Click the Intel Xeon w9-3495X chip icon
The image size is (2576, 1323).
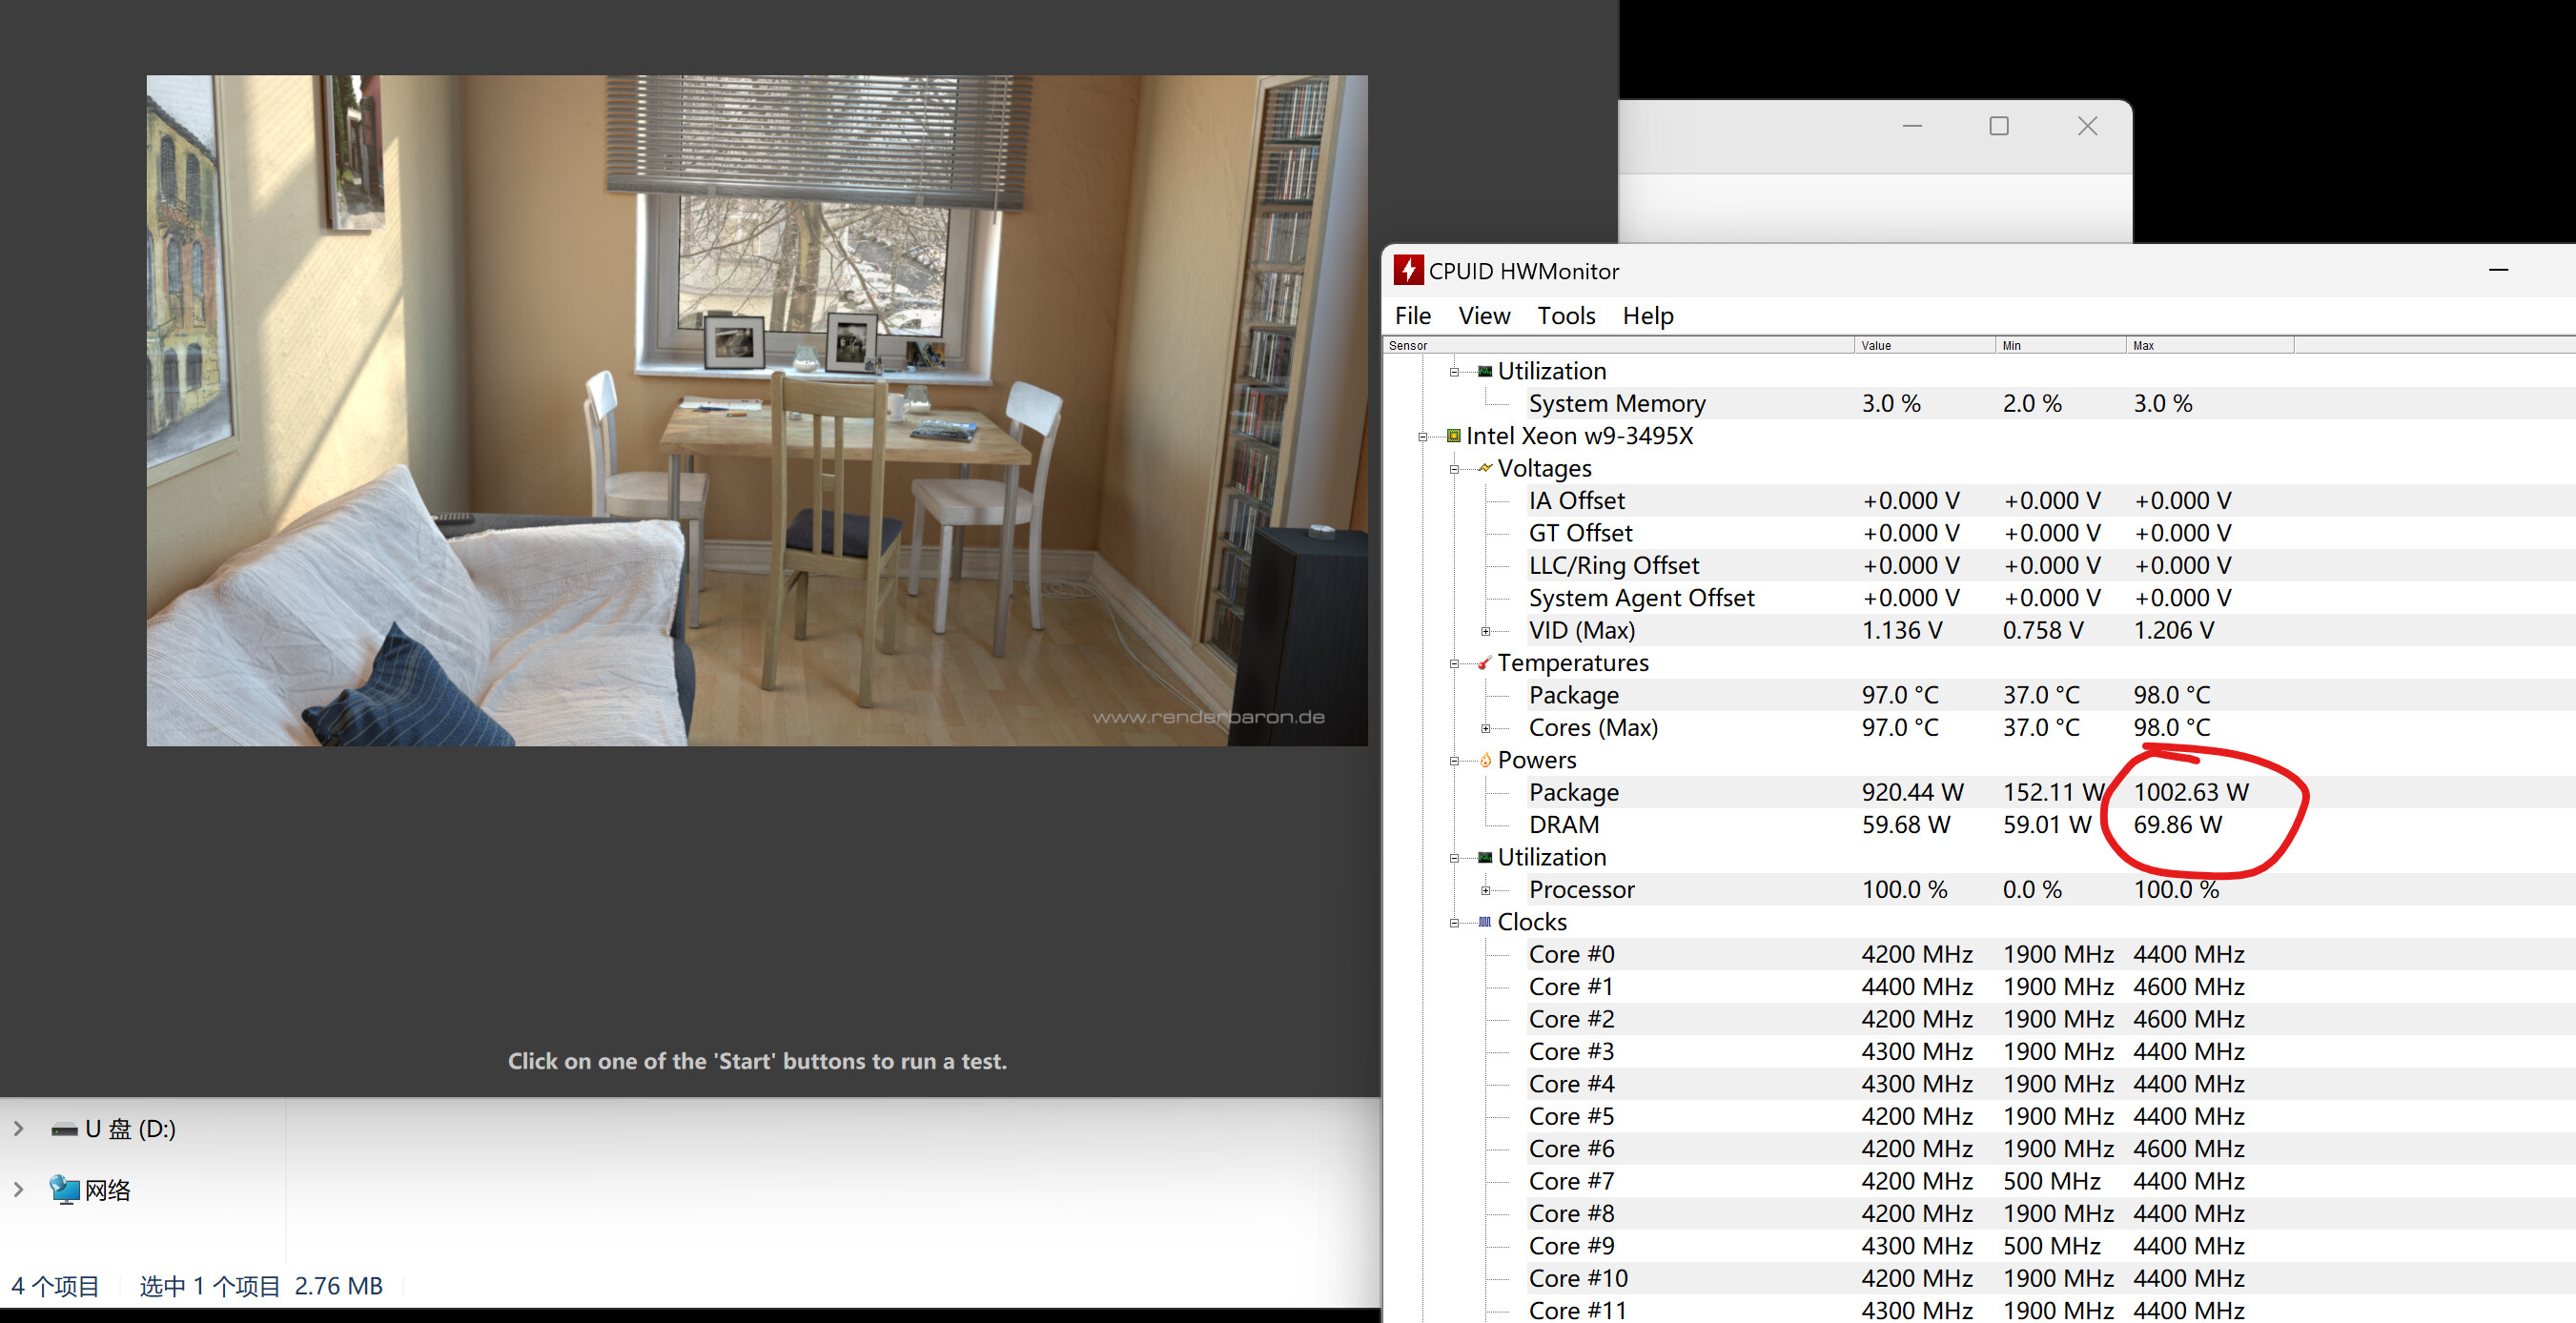[x=1453, y=436]
